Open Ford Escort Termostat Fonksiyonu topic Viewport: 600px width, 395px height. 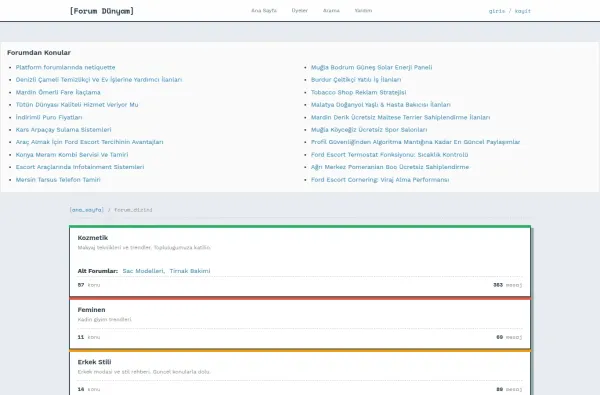[x=390, y=155]
